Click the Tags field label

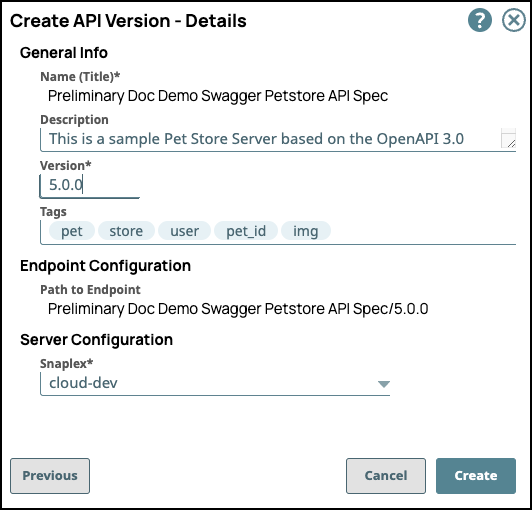[x=53, y=212]
